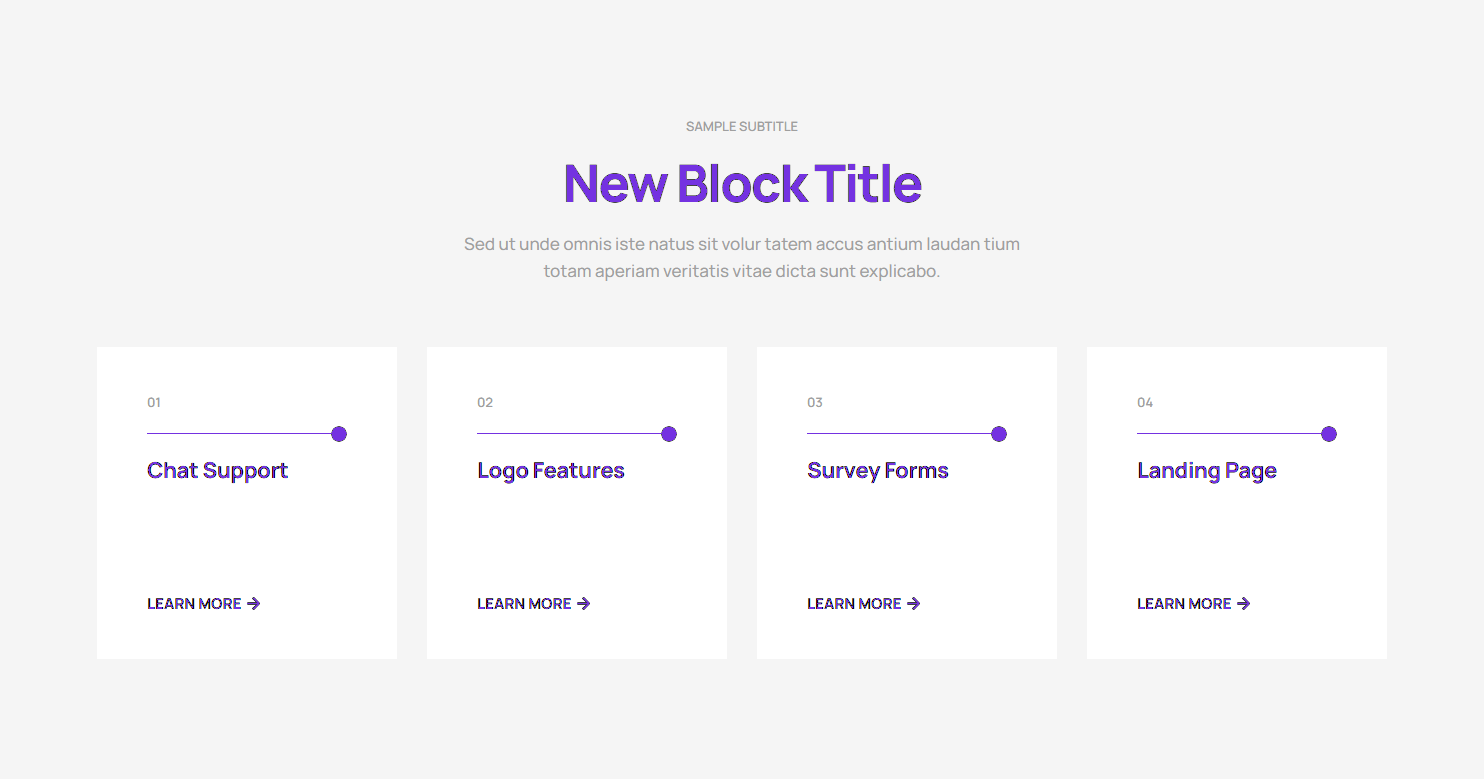Click the Sample Subtitle text

[x=742, y=127]
